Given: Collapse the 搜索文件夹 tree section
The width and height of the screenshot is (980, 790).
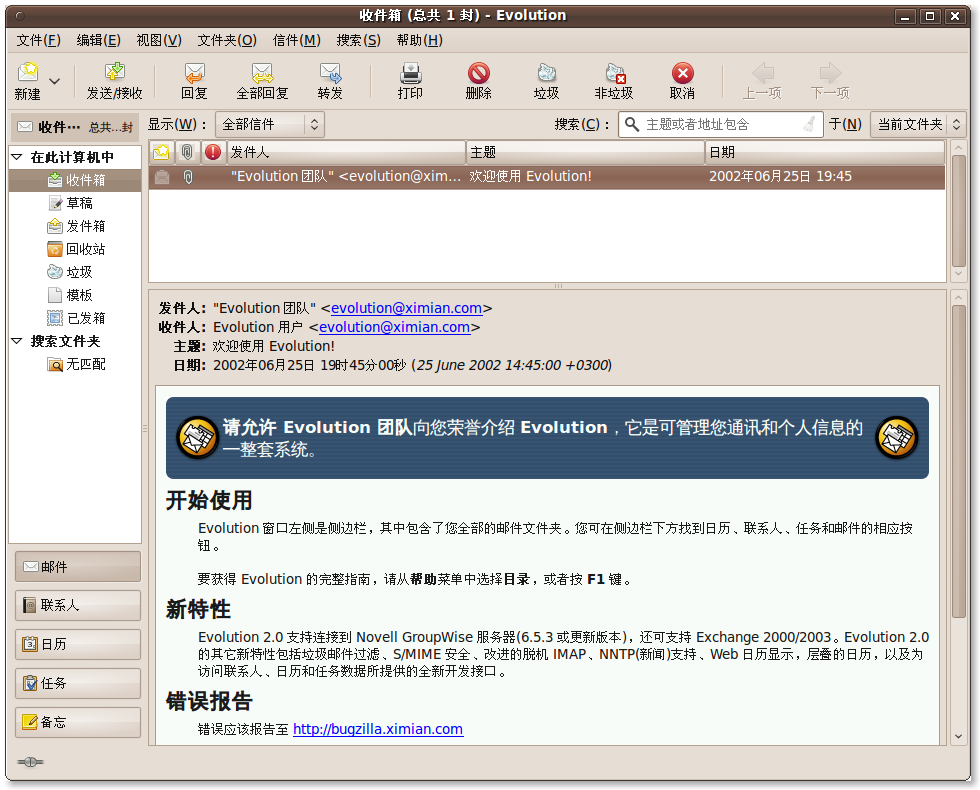Looking at the screenshot, I should click(17, 341).
